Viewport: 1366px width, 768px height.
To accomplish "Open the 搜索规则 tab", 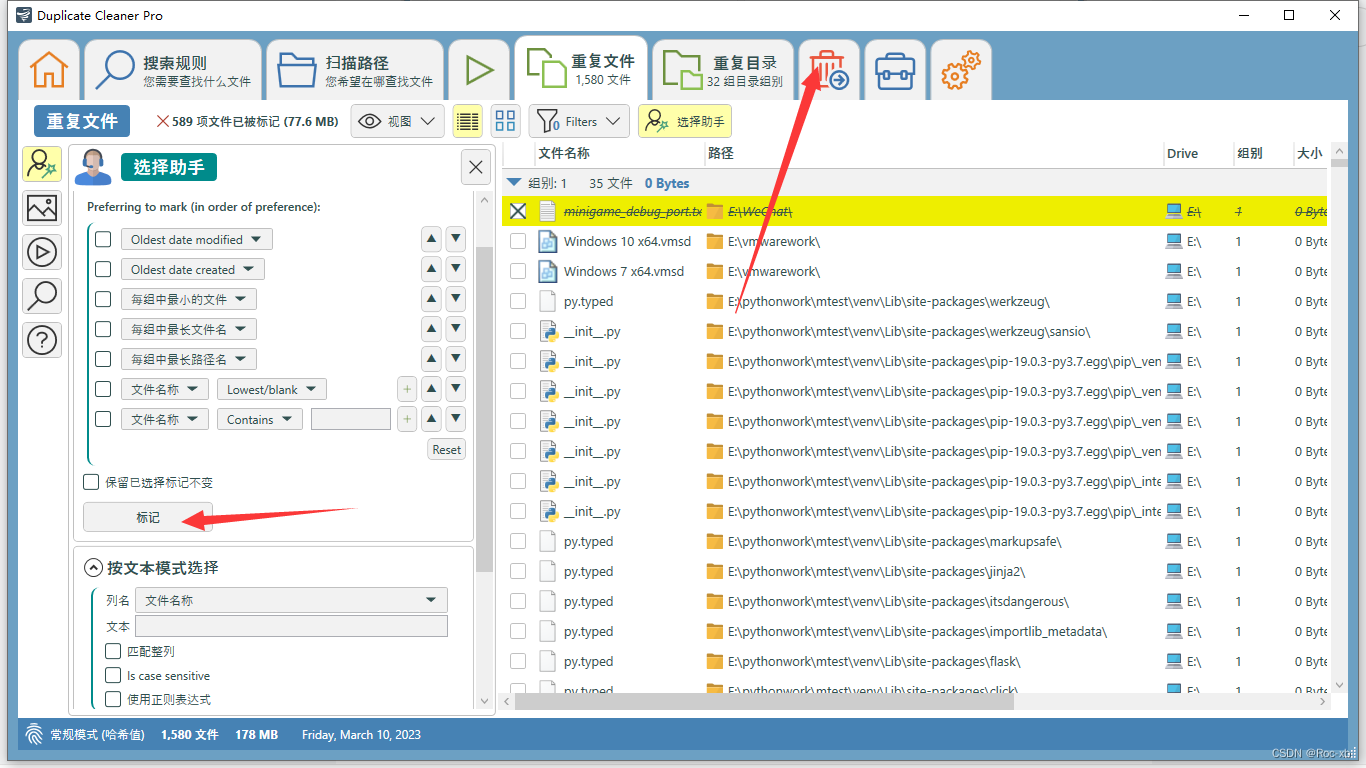I will (173, 70).
